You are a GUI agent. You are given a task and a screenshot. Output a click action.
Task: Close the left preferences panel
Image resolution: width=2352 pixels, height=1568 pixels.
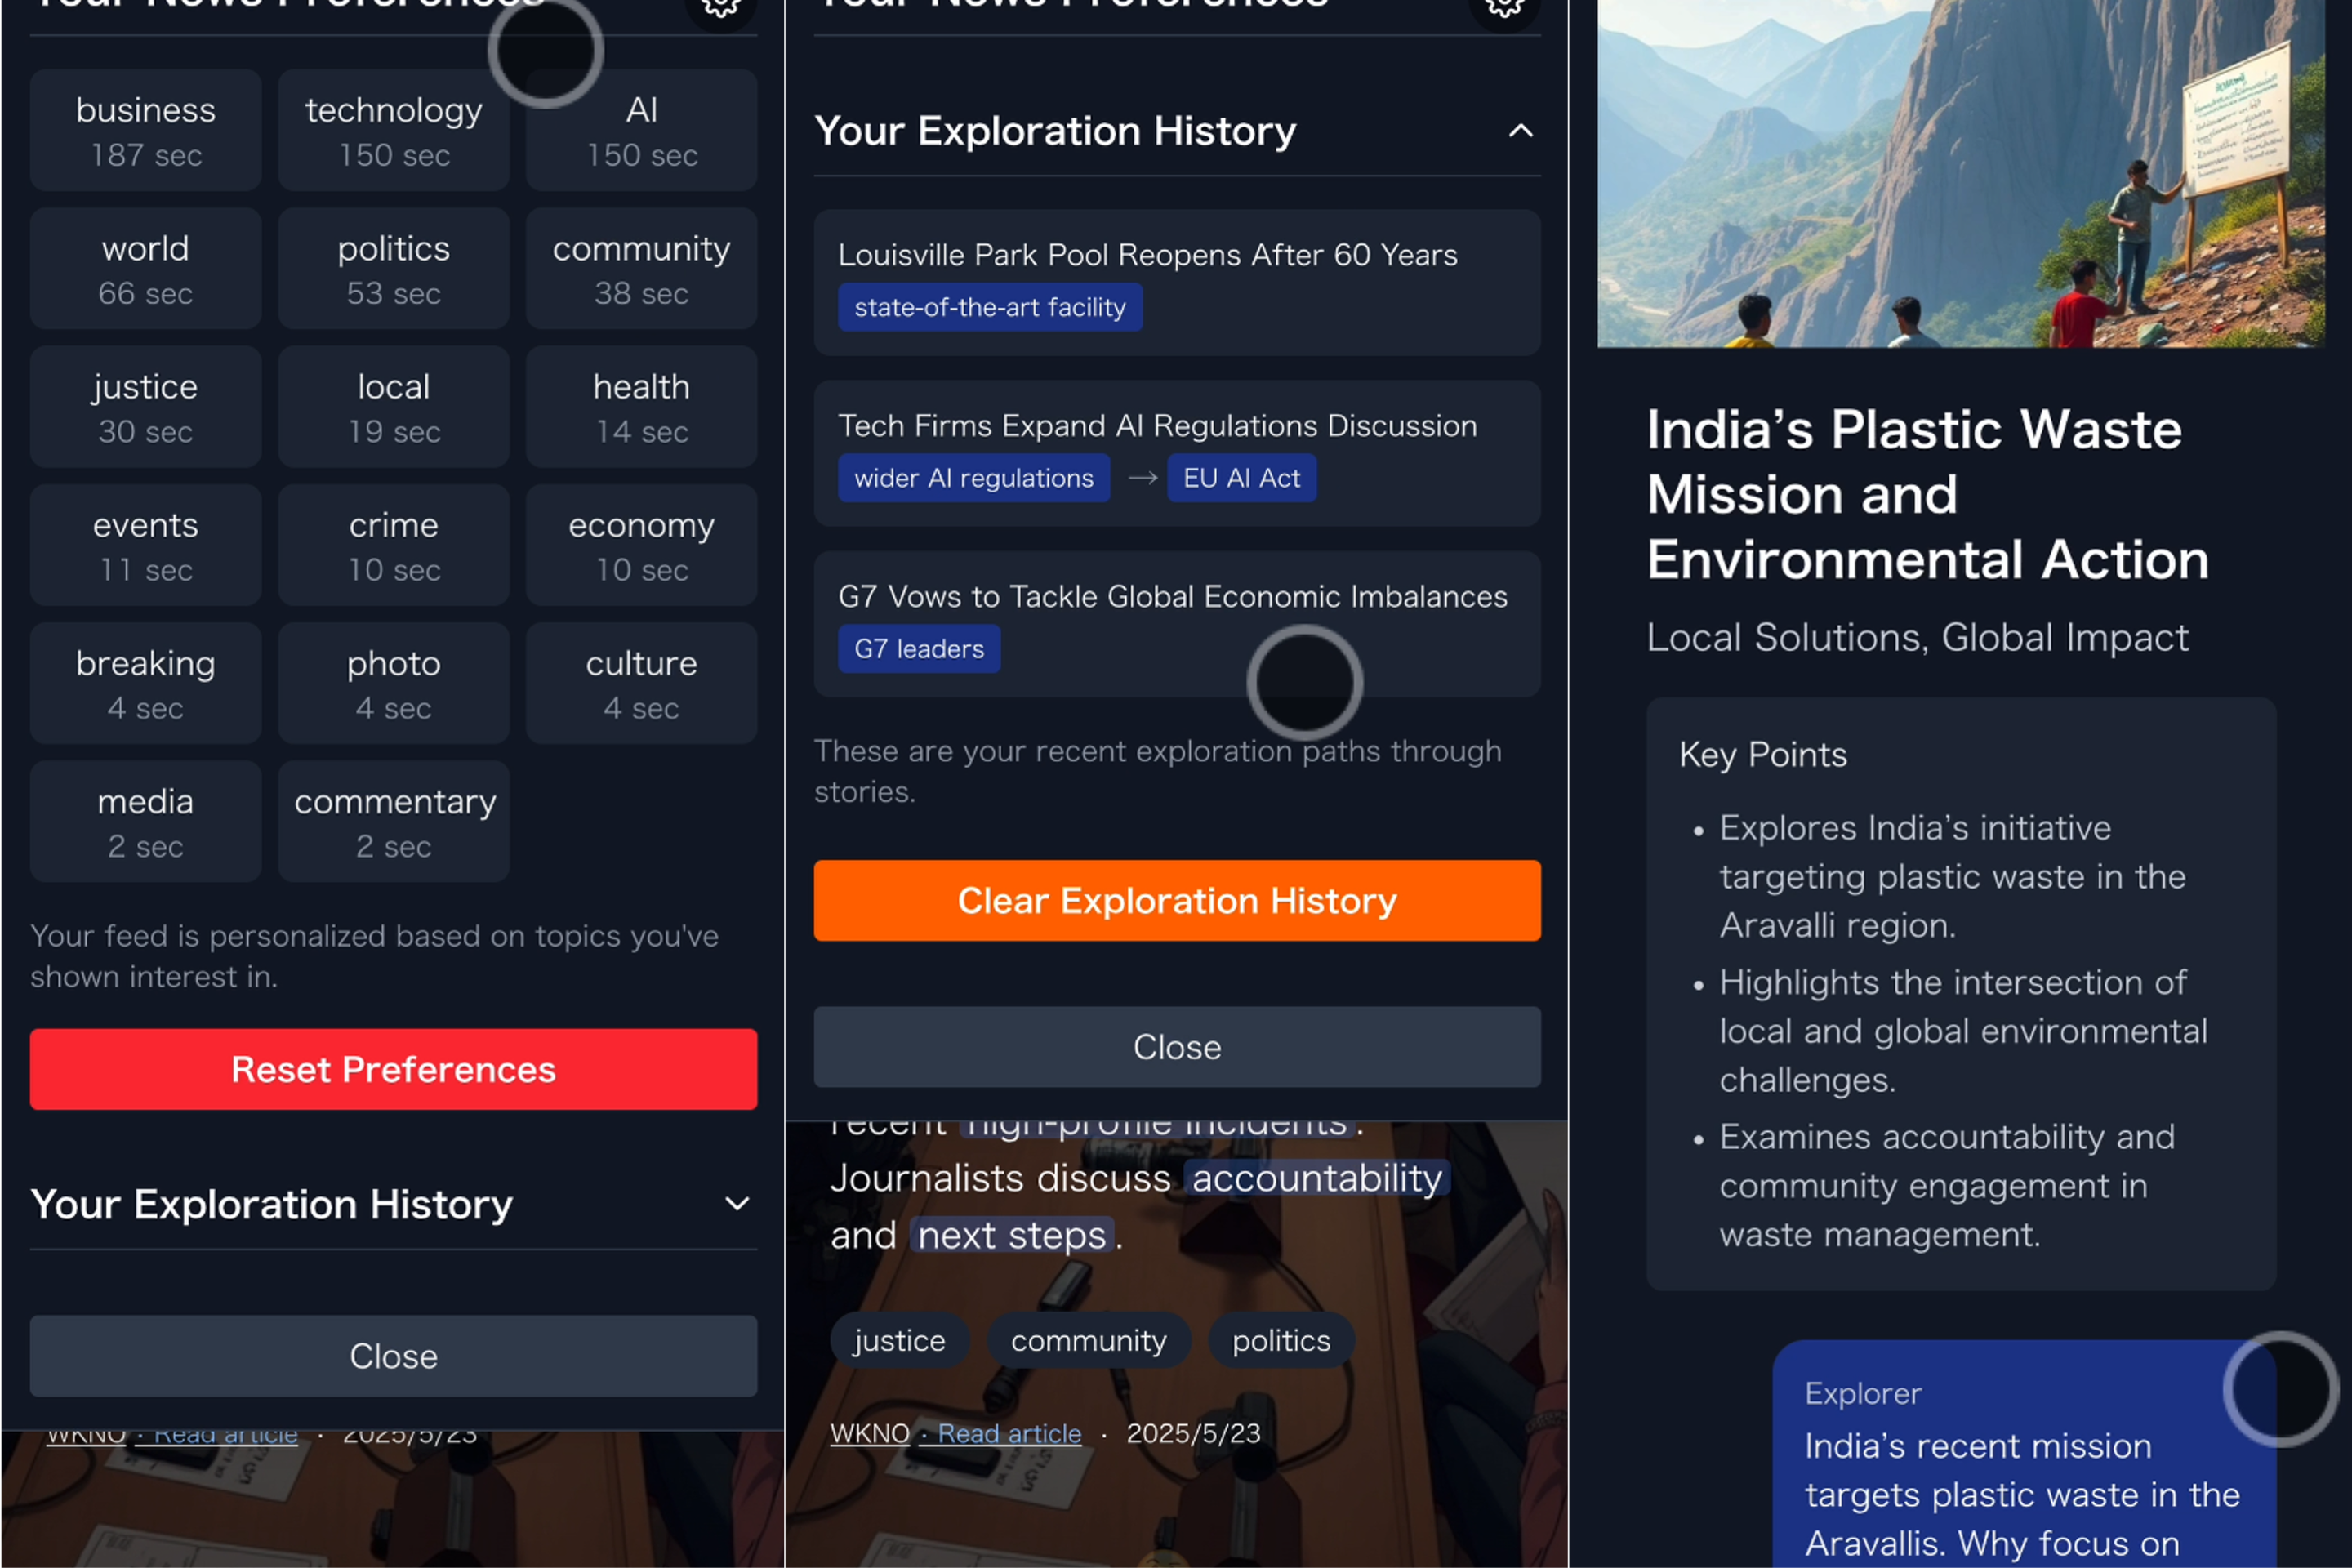[x=393, y=1356]
